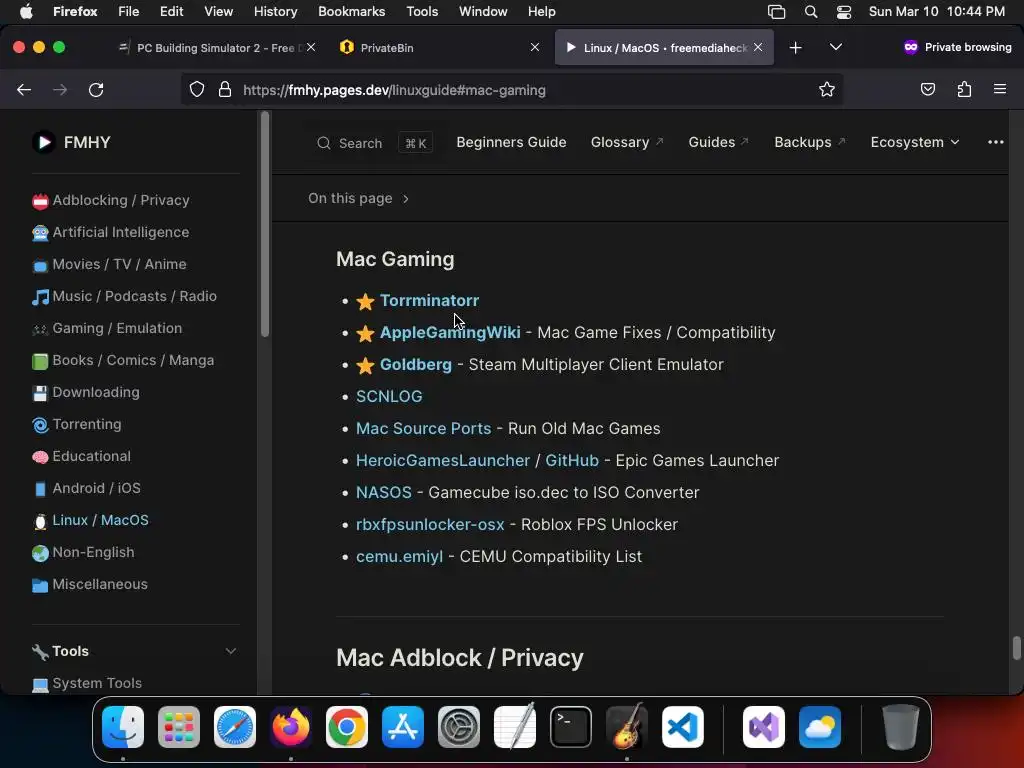This screenshot has height=768, width=1024.
Task: Click the forward navigation arrow
Action: 60,89
